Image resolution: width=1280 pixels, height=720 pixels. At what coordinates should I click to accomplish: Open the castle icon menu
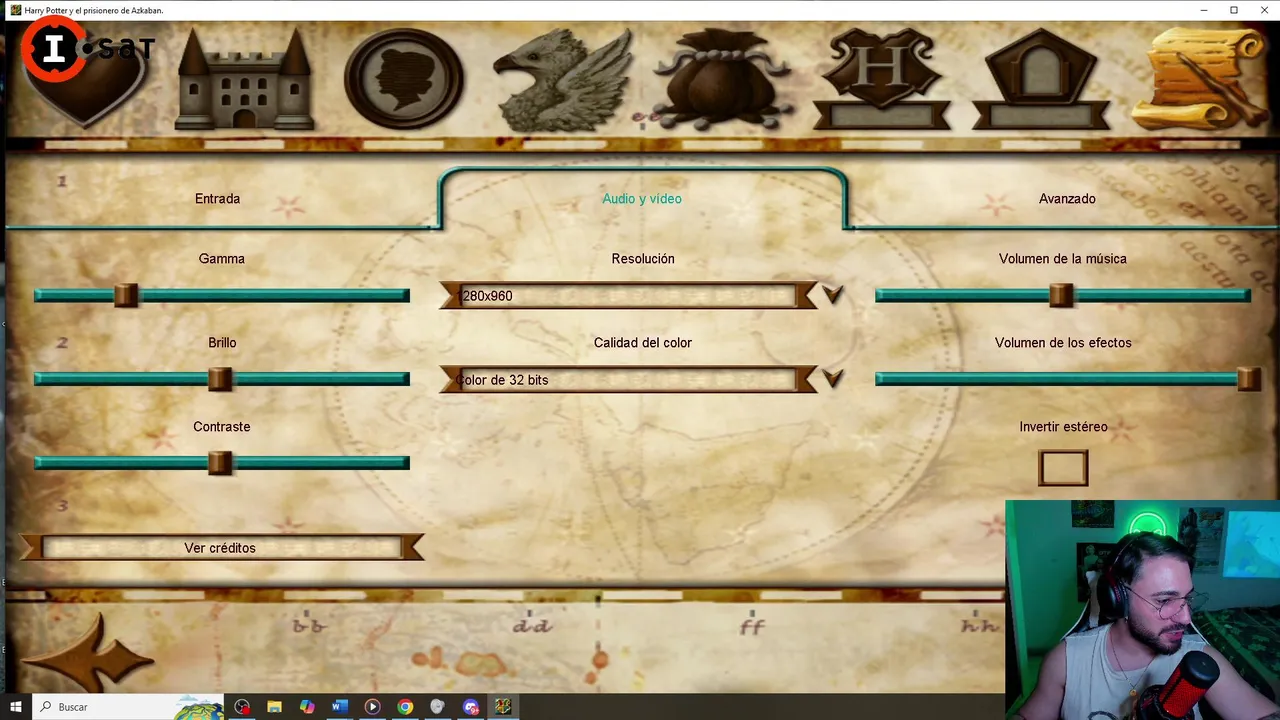[x=244, y=78]
